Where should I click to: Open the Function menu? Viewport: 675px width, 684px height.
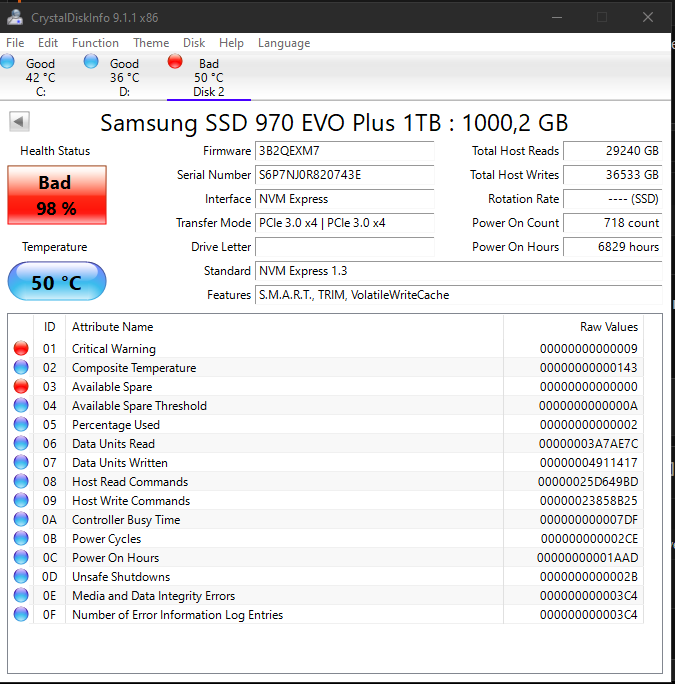click(95, 43)
